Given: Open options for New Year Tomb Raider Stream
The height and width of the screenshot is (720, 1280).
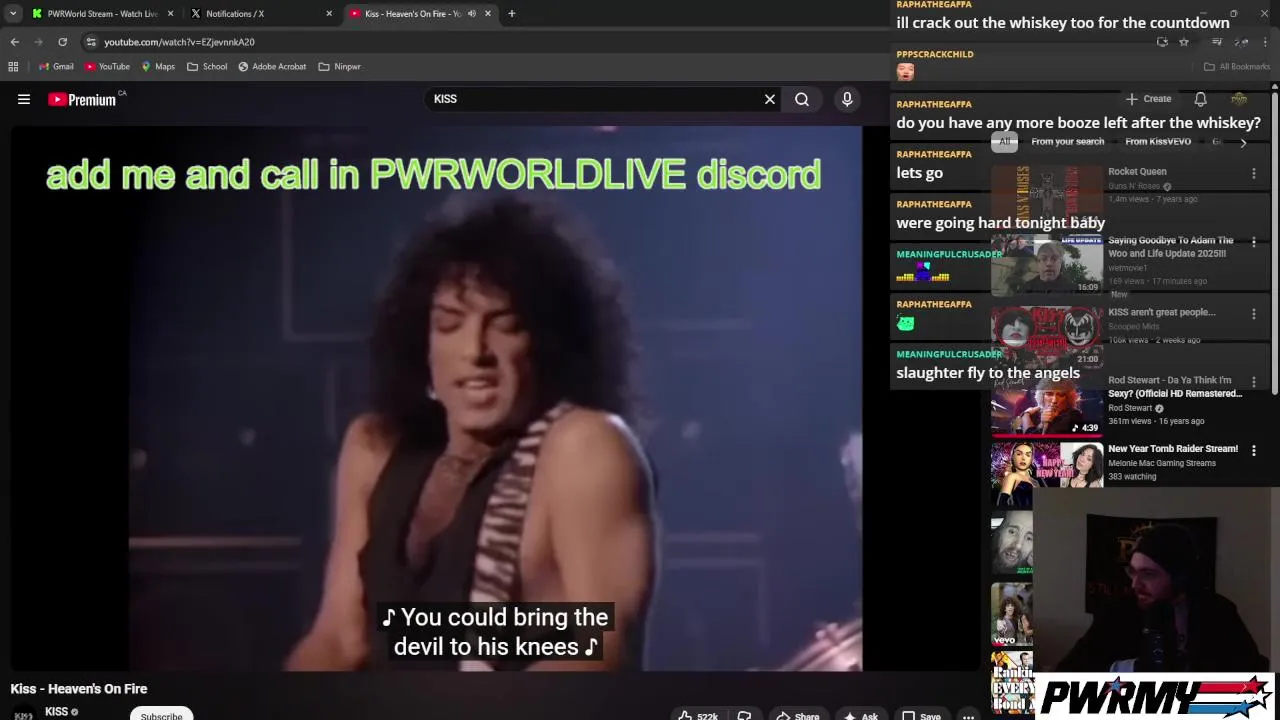Looking at the screenshot, I should 1254,451.
